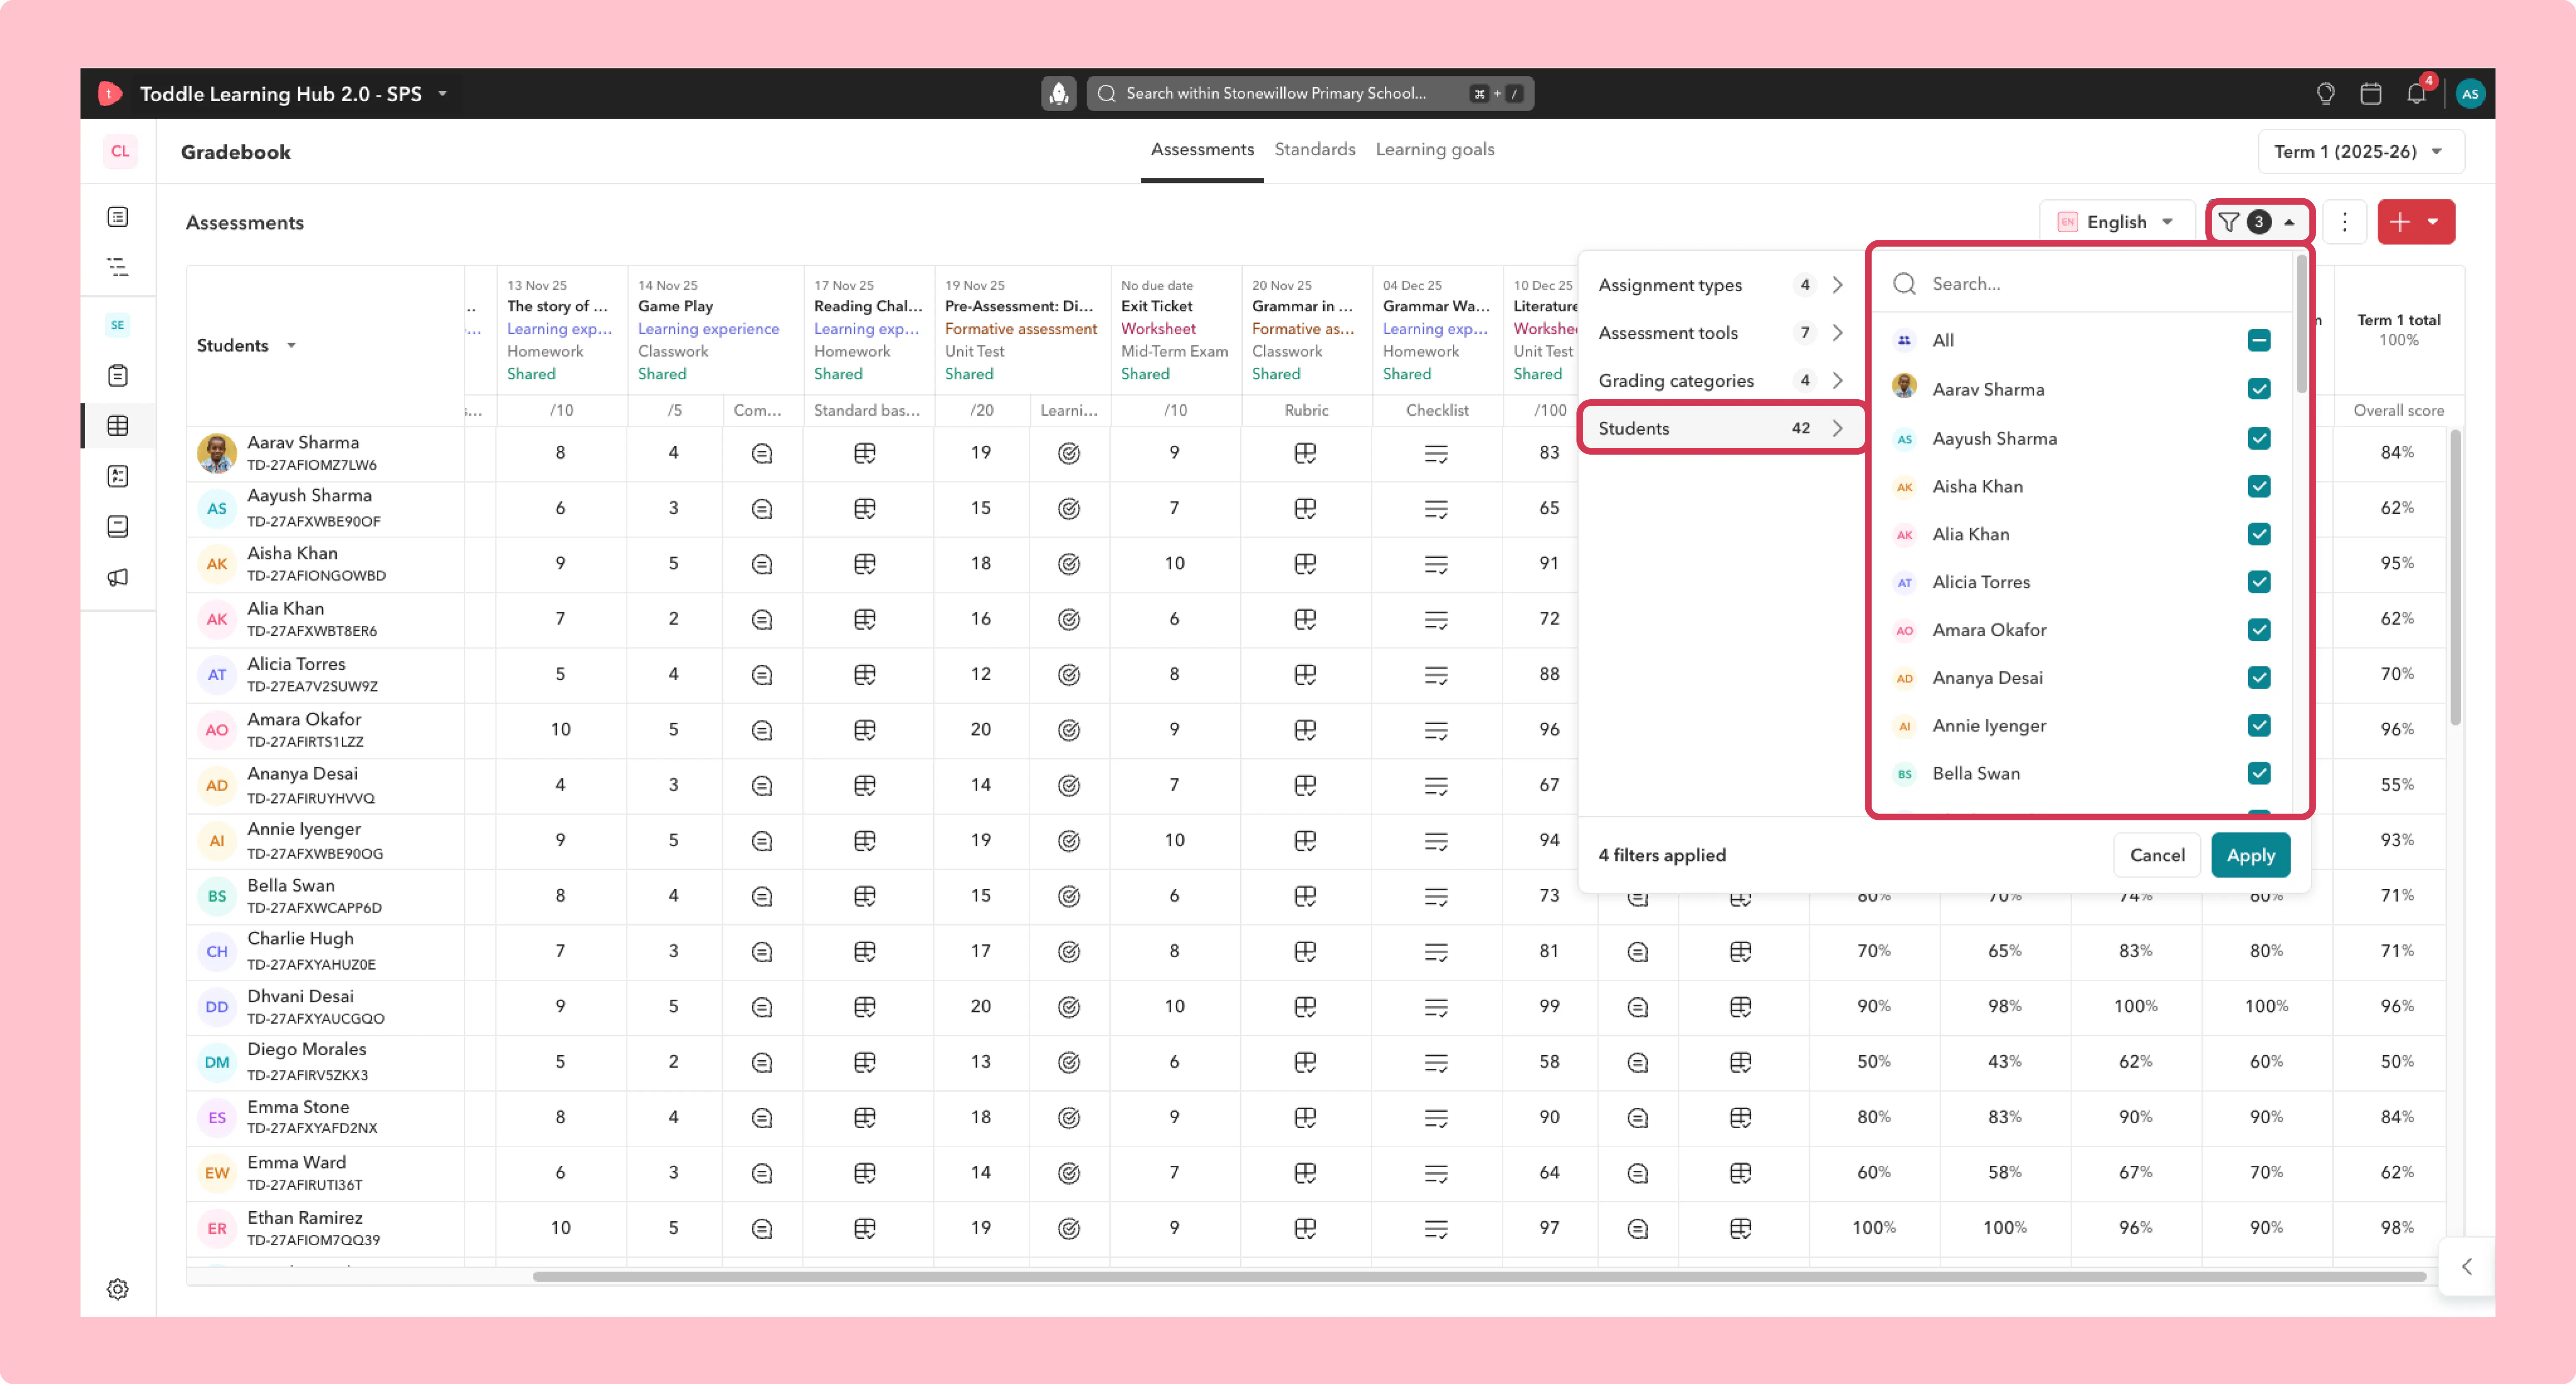The width and height of the screenshot is (2576, 1384).
Task: Click the CL class badge in sidebar
Action: pyautogui.click(x=120, y=151)
